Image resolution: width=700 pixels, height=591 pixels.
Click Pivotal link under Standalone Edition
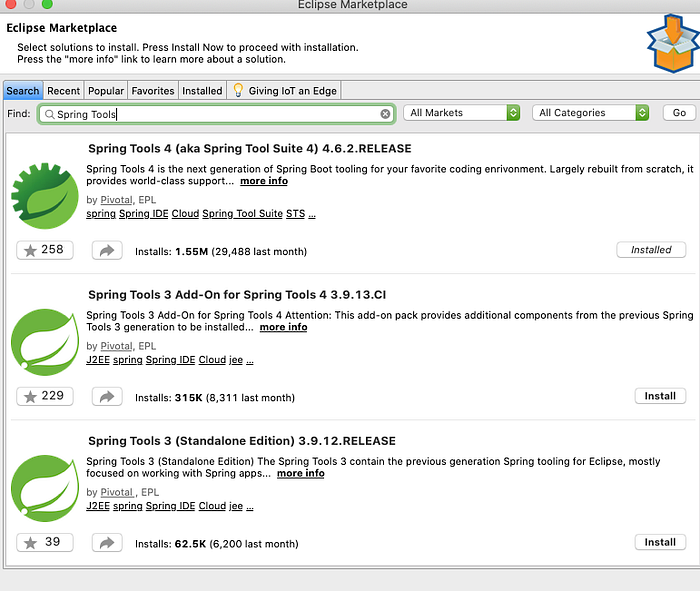(117, 492)
